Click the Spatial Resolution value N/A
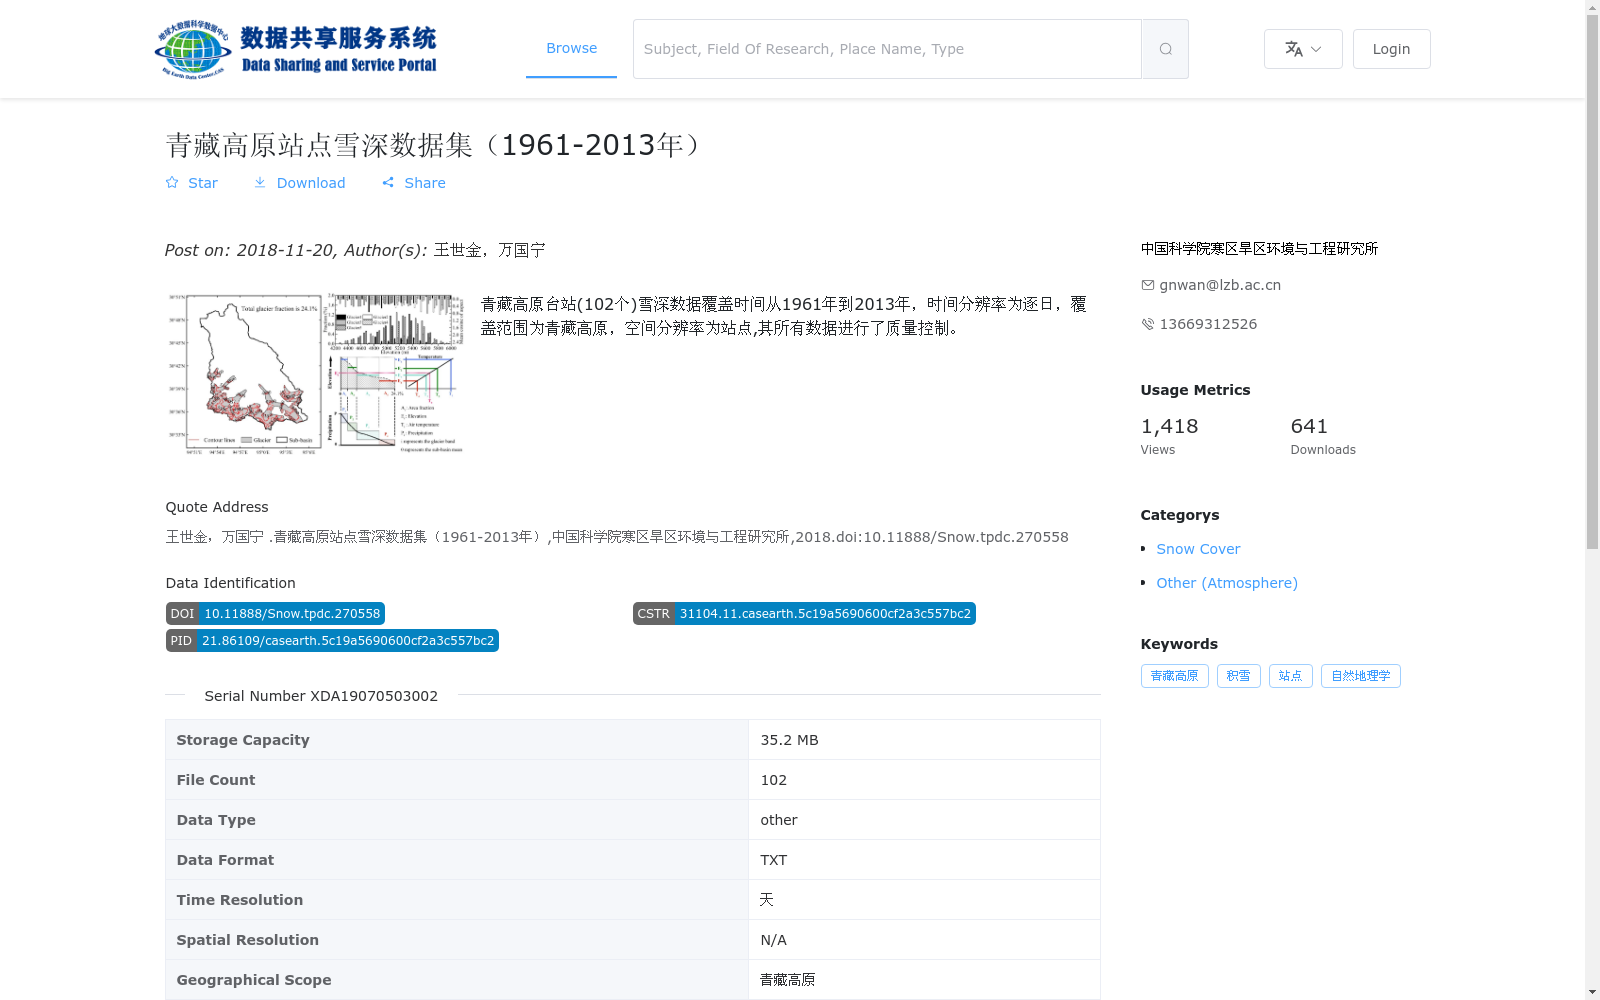This screenshot has width=1600, height=1000. pyautogui.click(x=774, y=940)
